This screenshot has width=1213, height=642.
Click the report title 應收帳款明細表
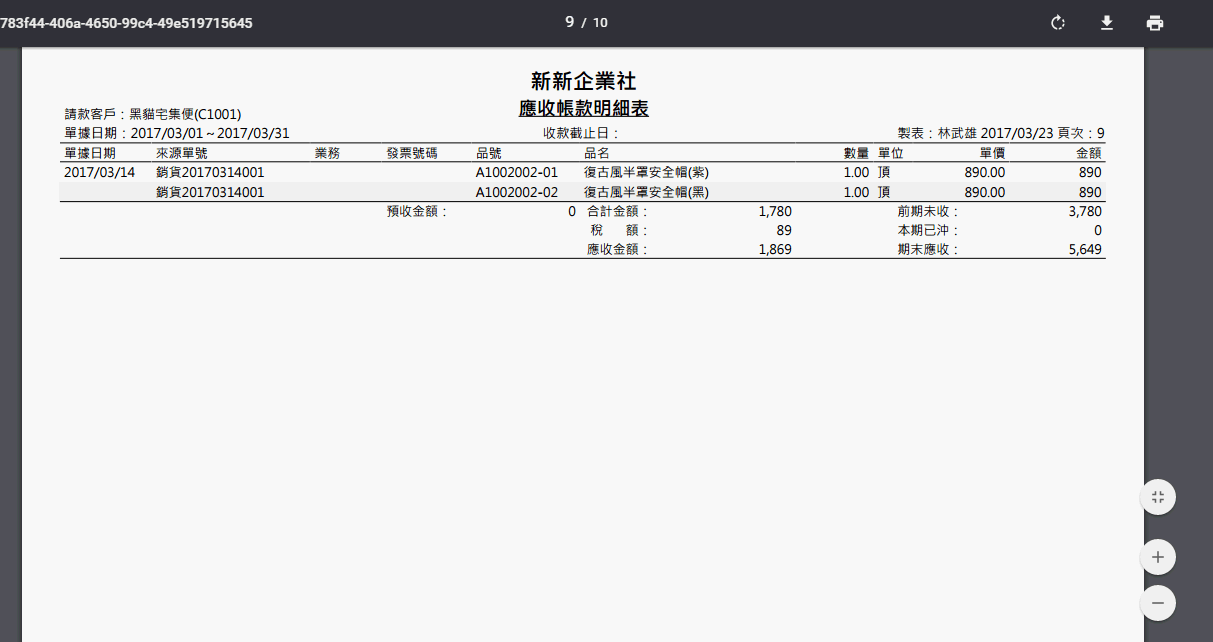(584, 109)
